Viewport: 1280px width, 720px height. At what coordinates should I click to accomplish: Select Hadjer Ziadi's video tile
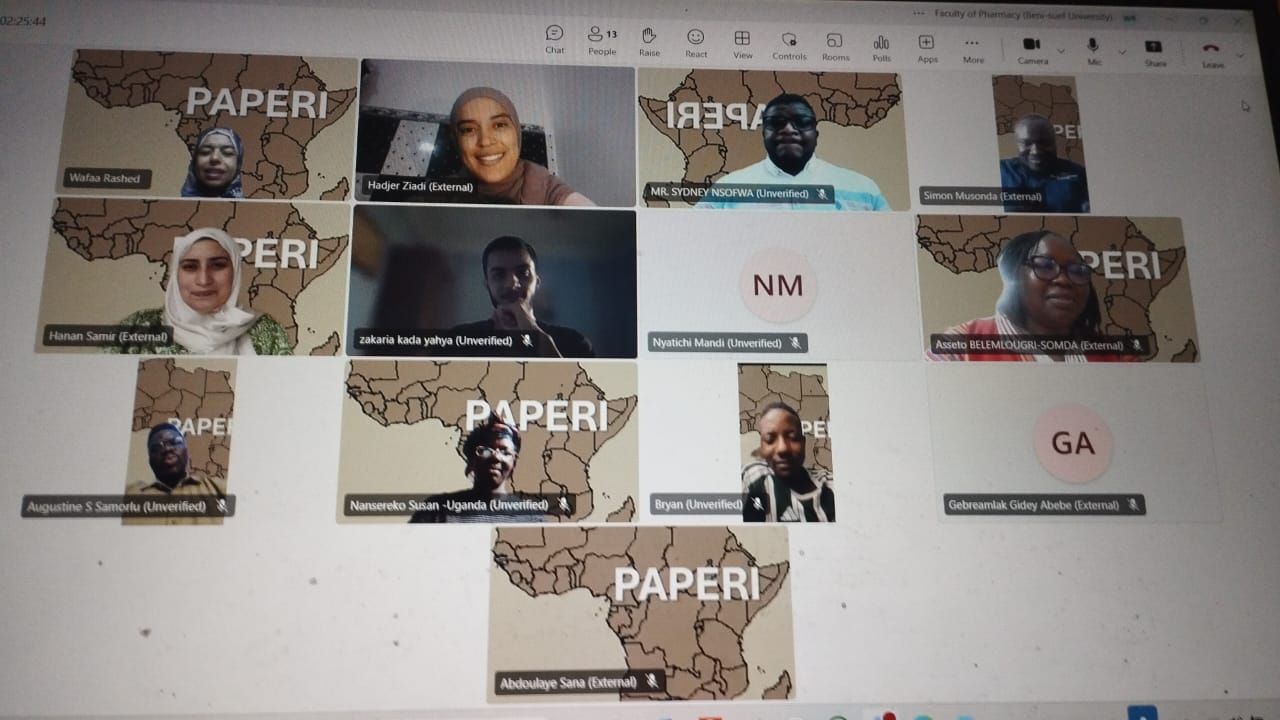pos(495,131)
